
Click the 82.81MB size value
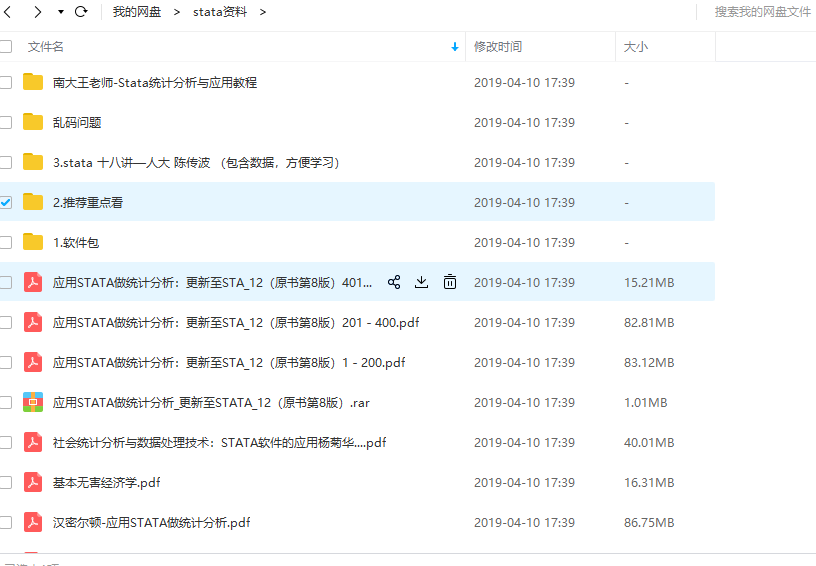(649, 323)
